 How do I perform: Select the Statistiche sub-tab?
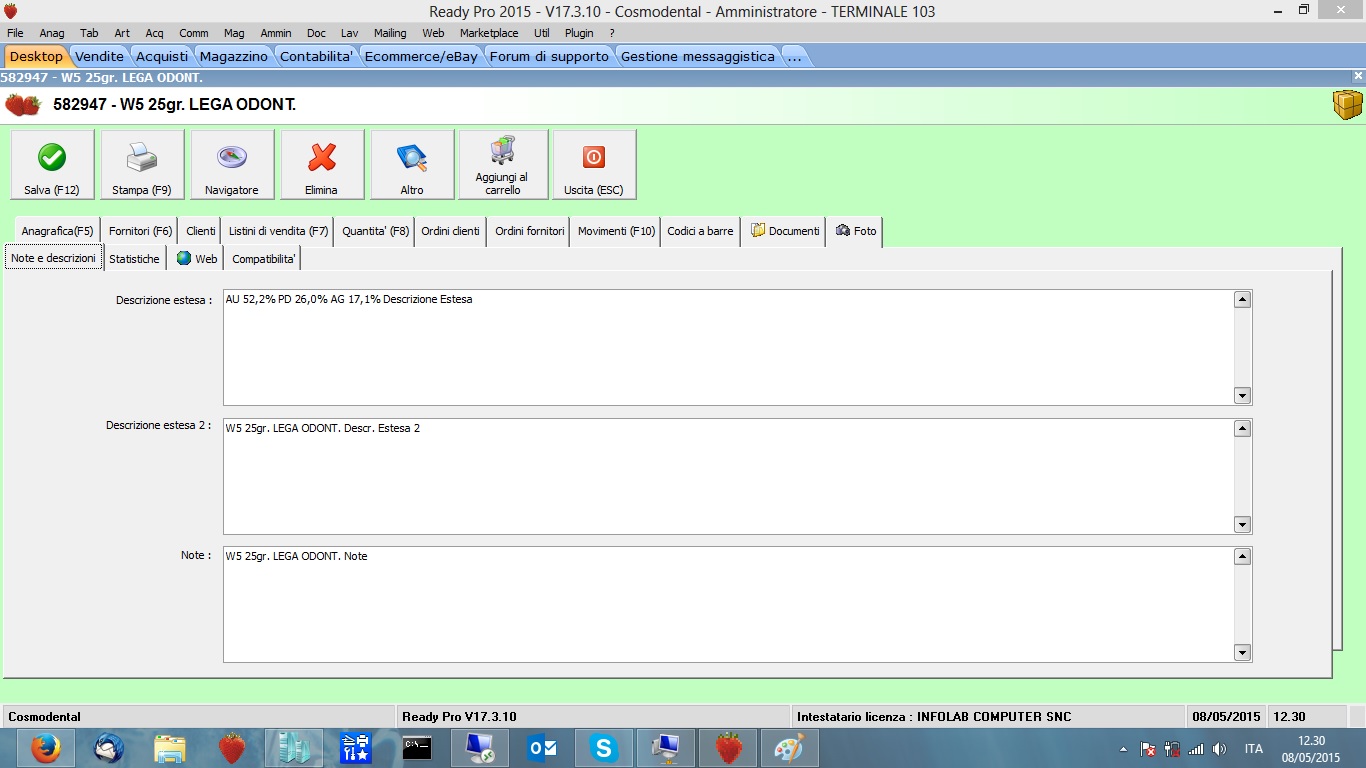click(x=134, y=258)
